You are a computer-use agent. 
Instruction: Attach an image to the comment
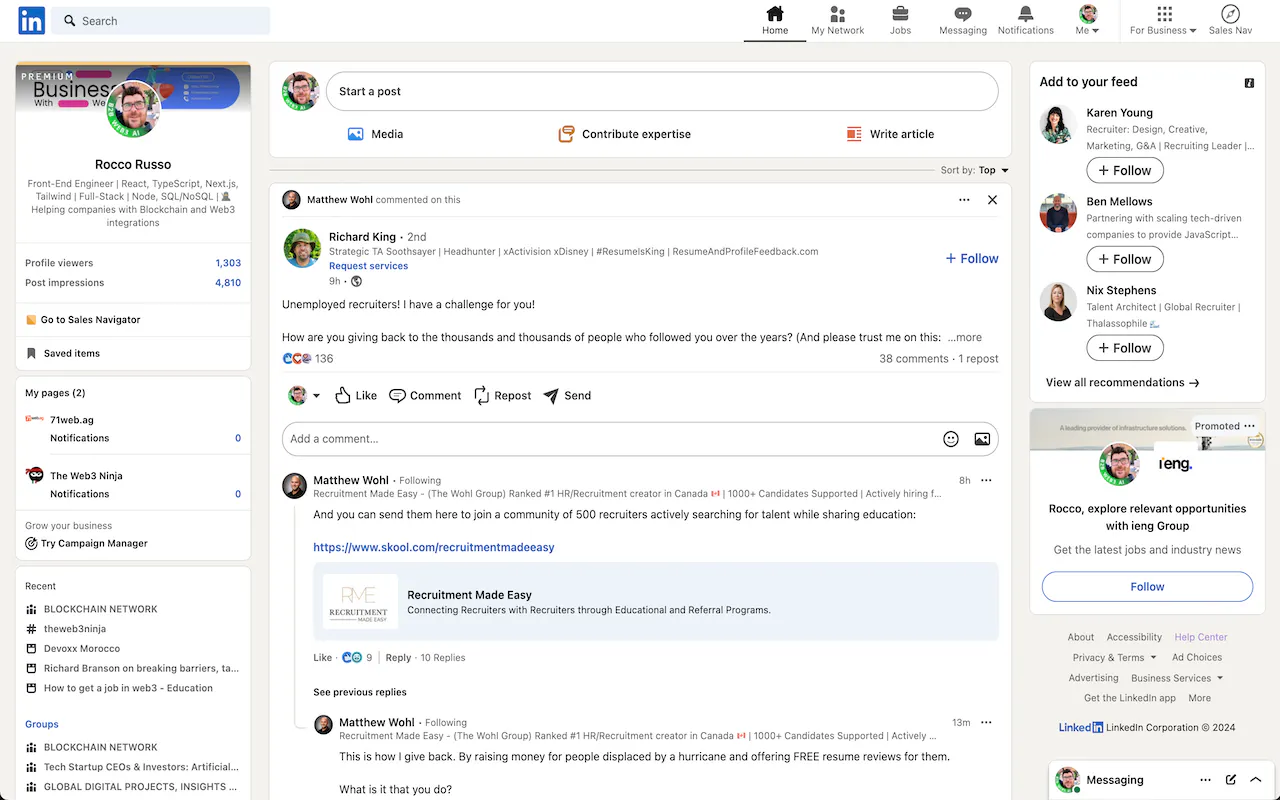coord(982,439)
